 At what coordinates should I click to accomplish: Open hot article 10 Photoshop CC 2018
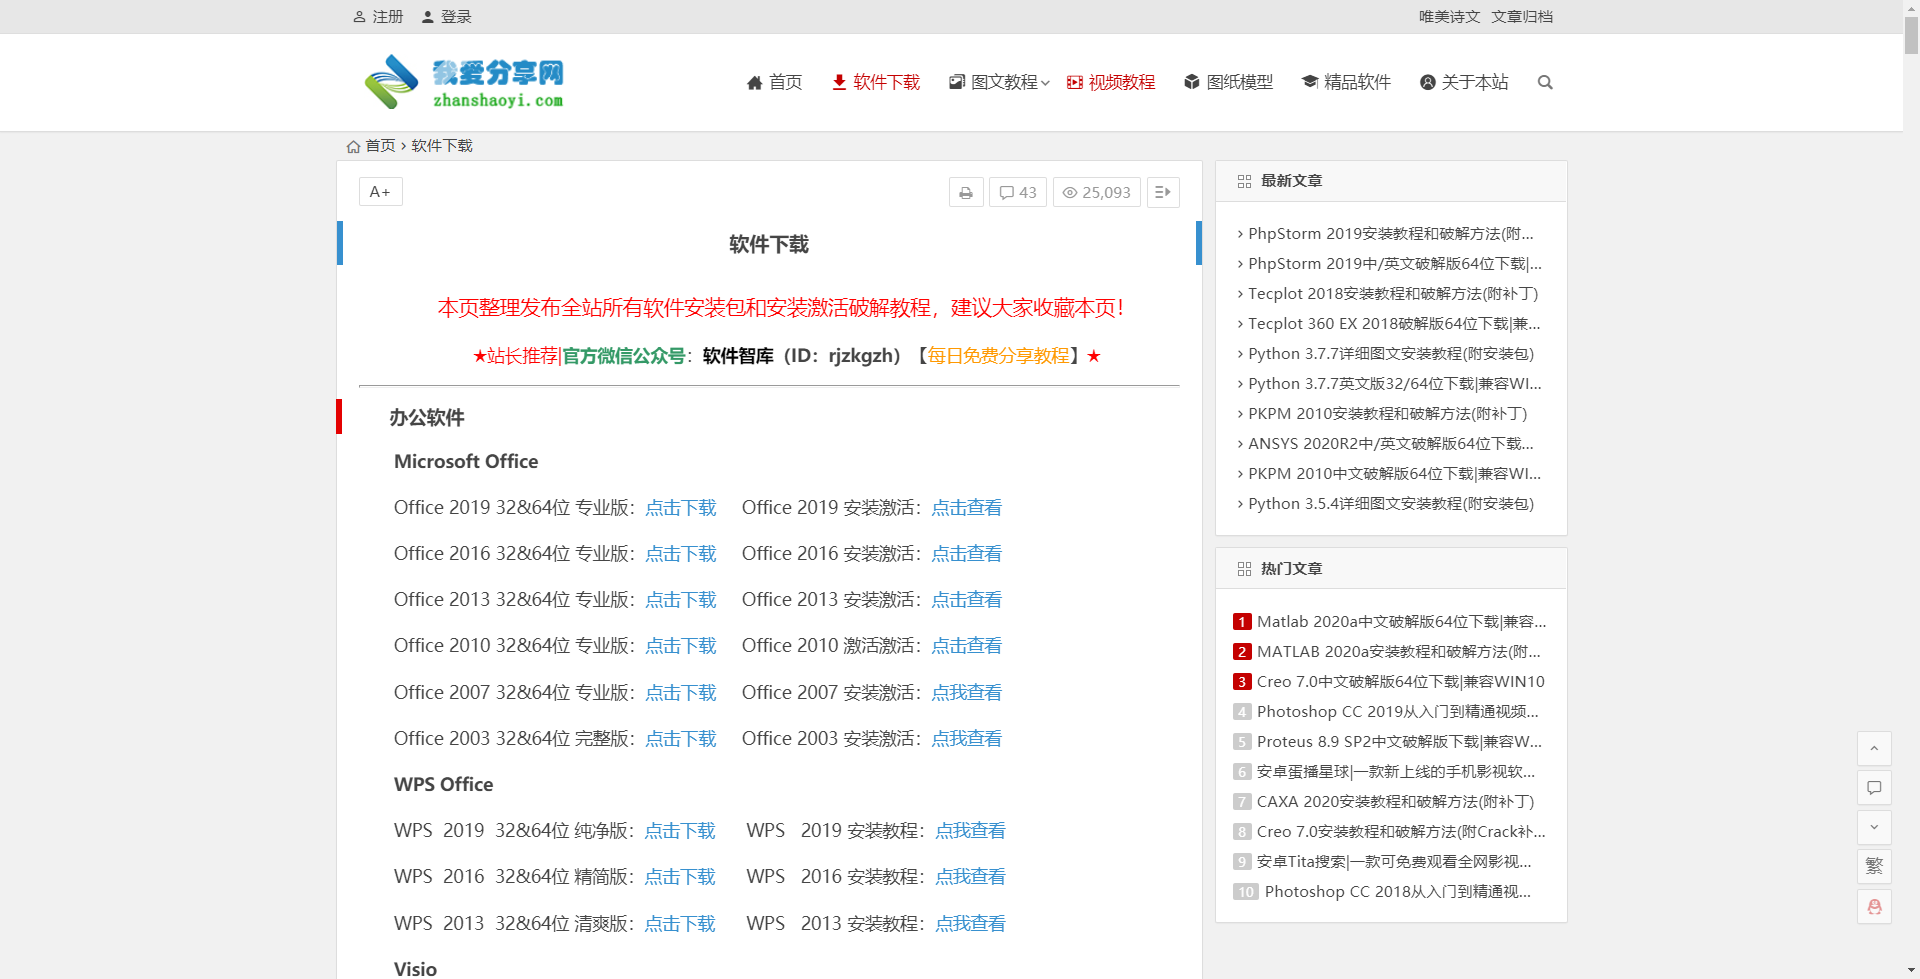[1397, 892]
